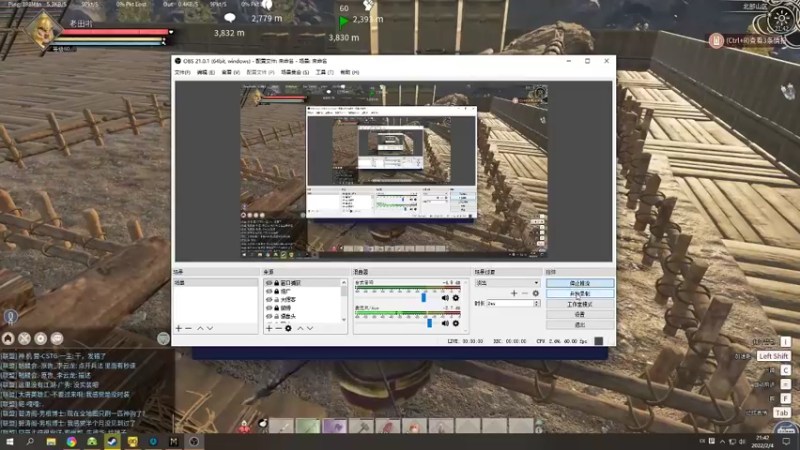Click the white speech bubble marker atop the game HUD
800x450 pixels.
(230, 18)
